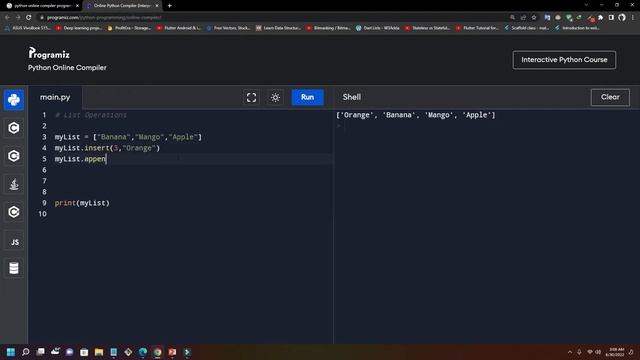Open Microsoft Edge from the taskbar
Screen dimensions: 640x360
point(143,352)
